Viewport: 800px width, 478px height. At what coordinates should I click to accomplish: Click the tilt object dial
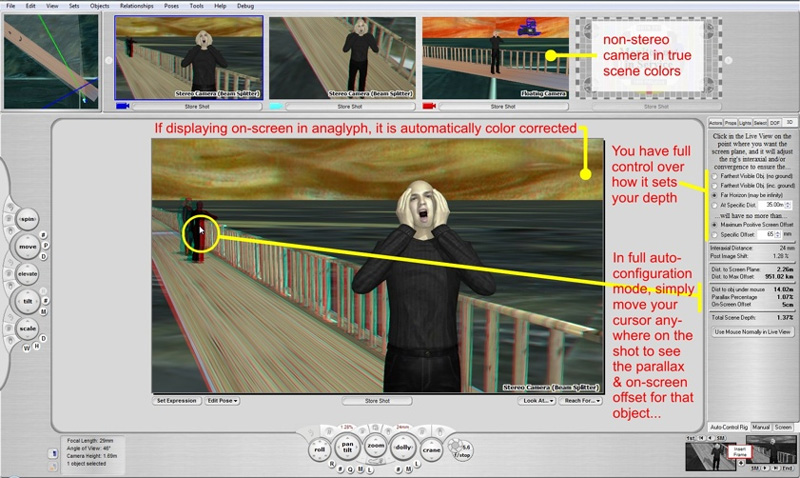27,301
